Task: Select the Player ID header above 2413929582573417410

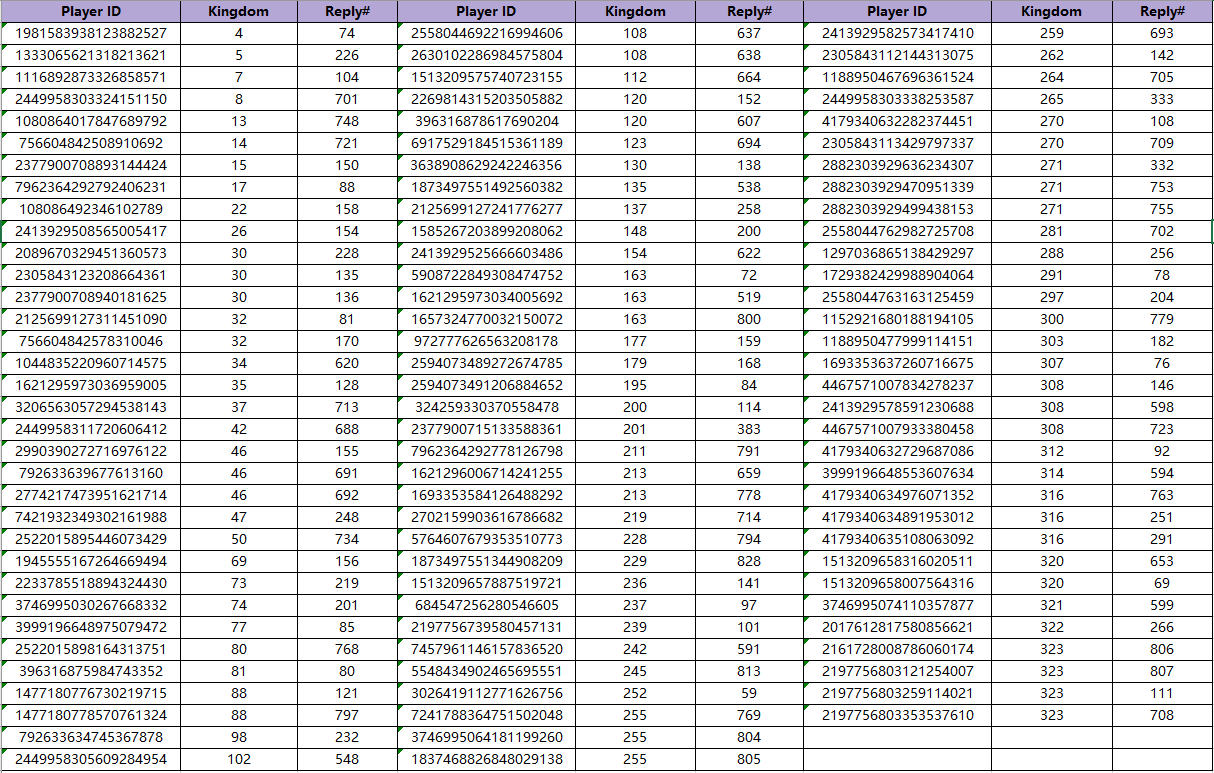Action: (x=897, y=12)
